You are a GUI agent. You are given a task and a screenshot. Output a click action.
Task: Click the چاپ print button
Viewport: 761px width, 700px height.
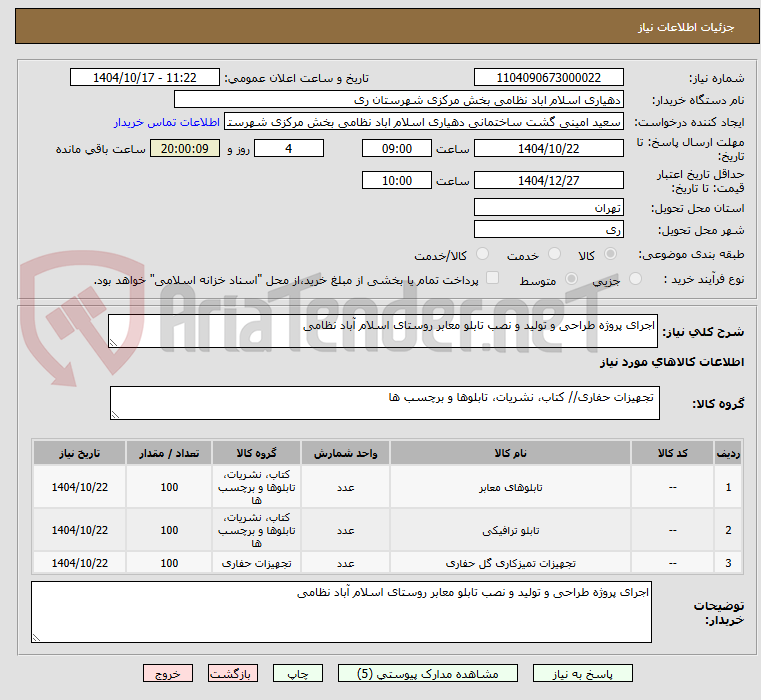tap(298, 673)
